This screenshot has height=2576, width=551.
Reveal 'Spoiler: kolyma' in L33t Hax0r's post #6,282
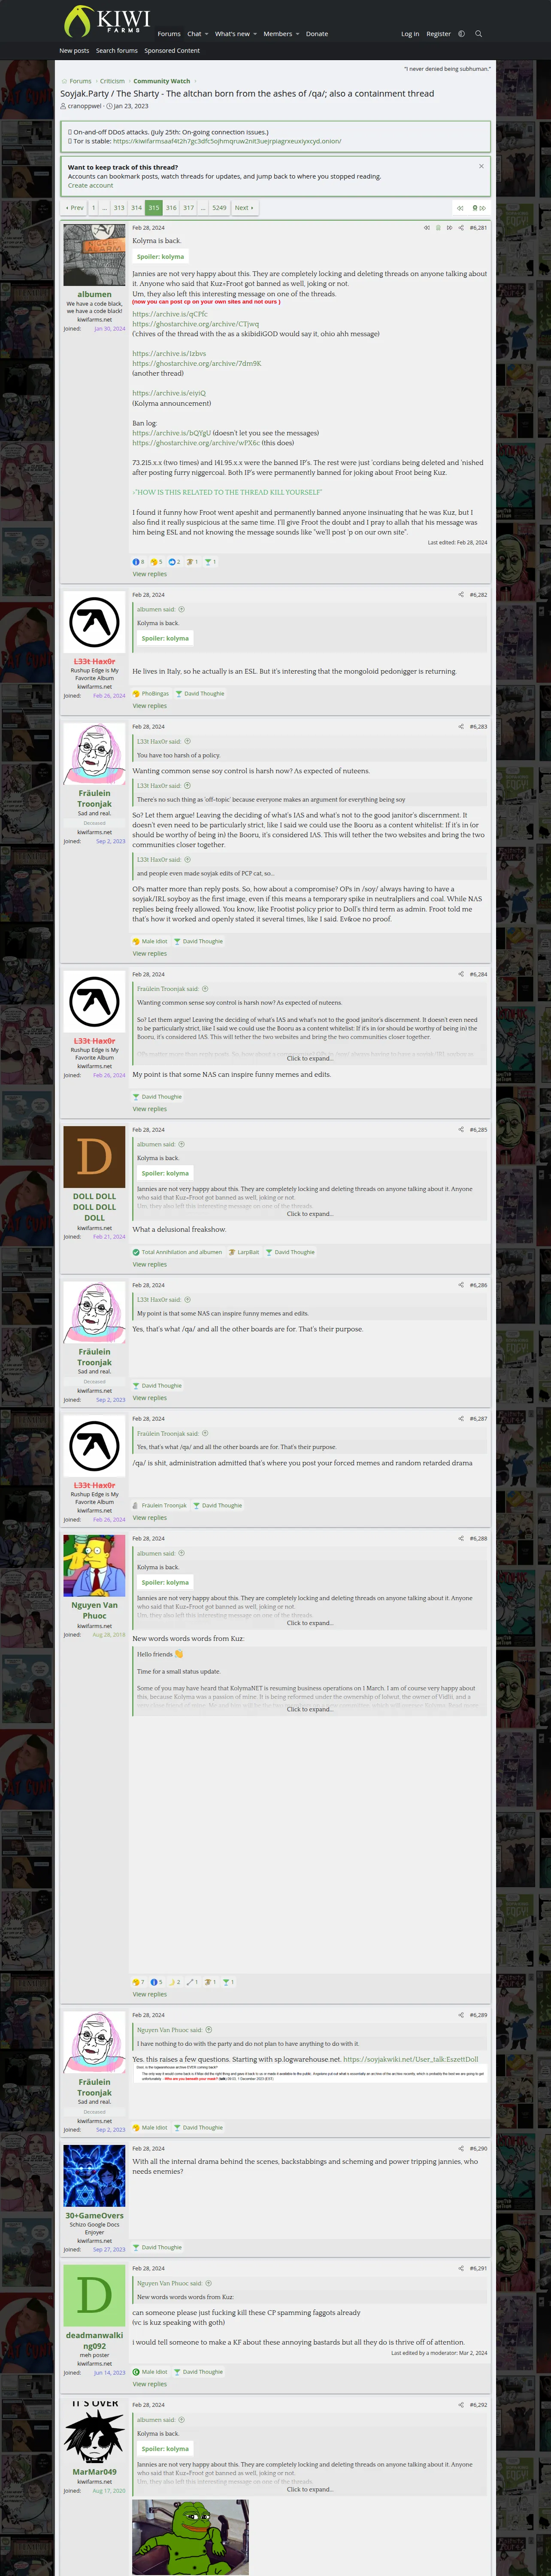click(x=165, y=638)
